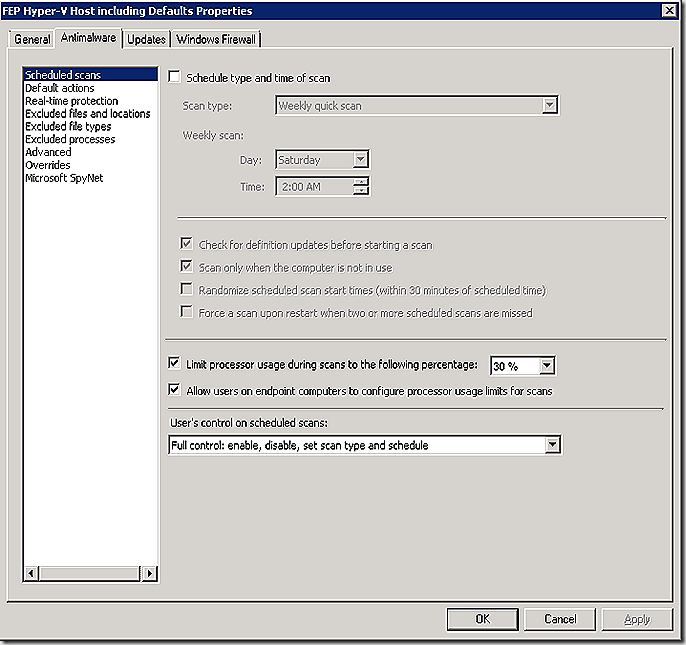Select the Antimalware tab
Image resolution: width=686 pixels, height=645 pixels.
pyautogui.click(x=88, y=38)
